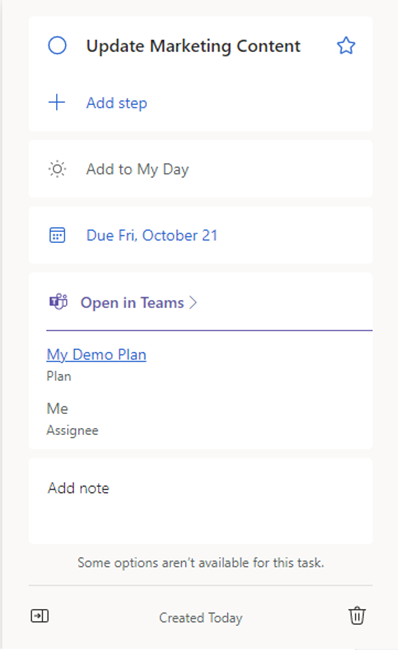Click into the Add note field
The width and height of the screenshot is (398, 650).
201,501
